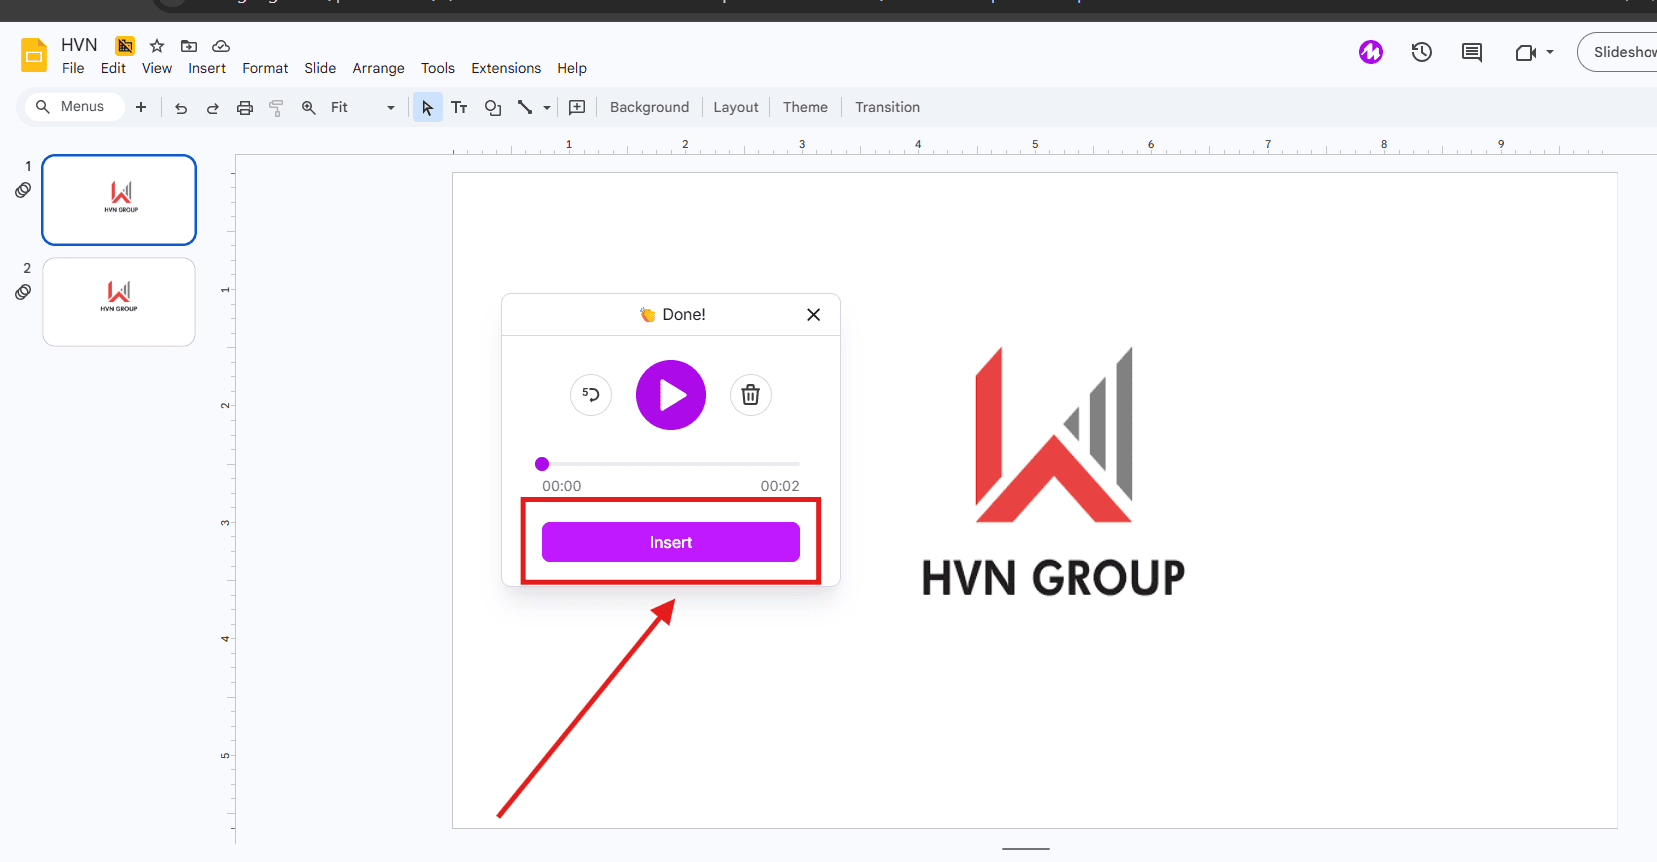Image resolution: width=1657 pixels, height=862 pixels.
Task: Click the yellow badge icon beside the HVN title
Action: point(125,46)
